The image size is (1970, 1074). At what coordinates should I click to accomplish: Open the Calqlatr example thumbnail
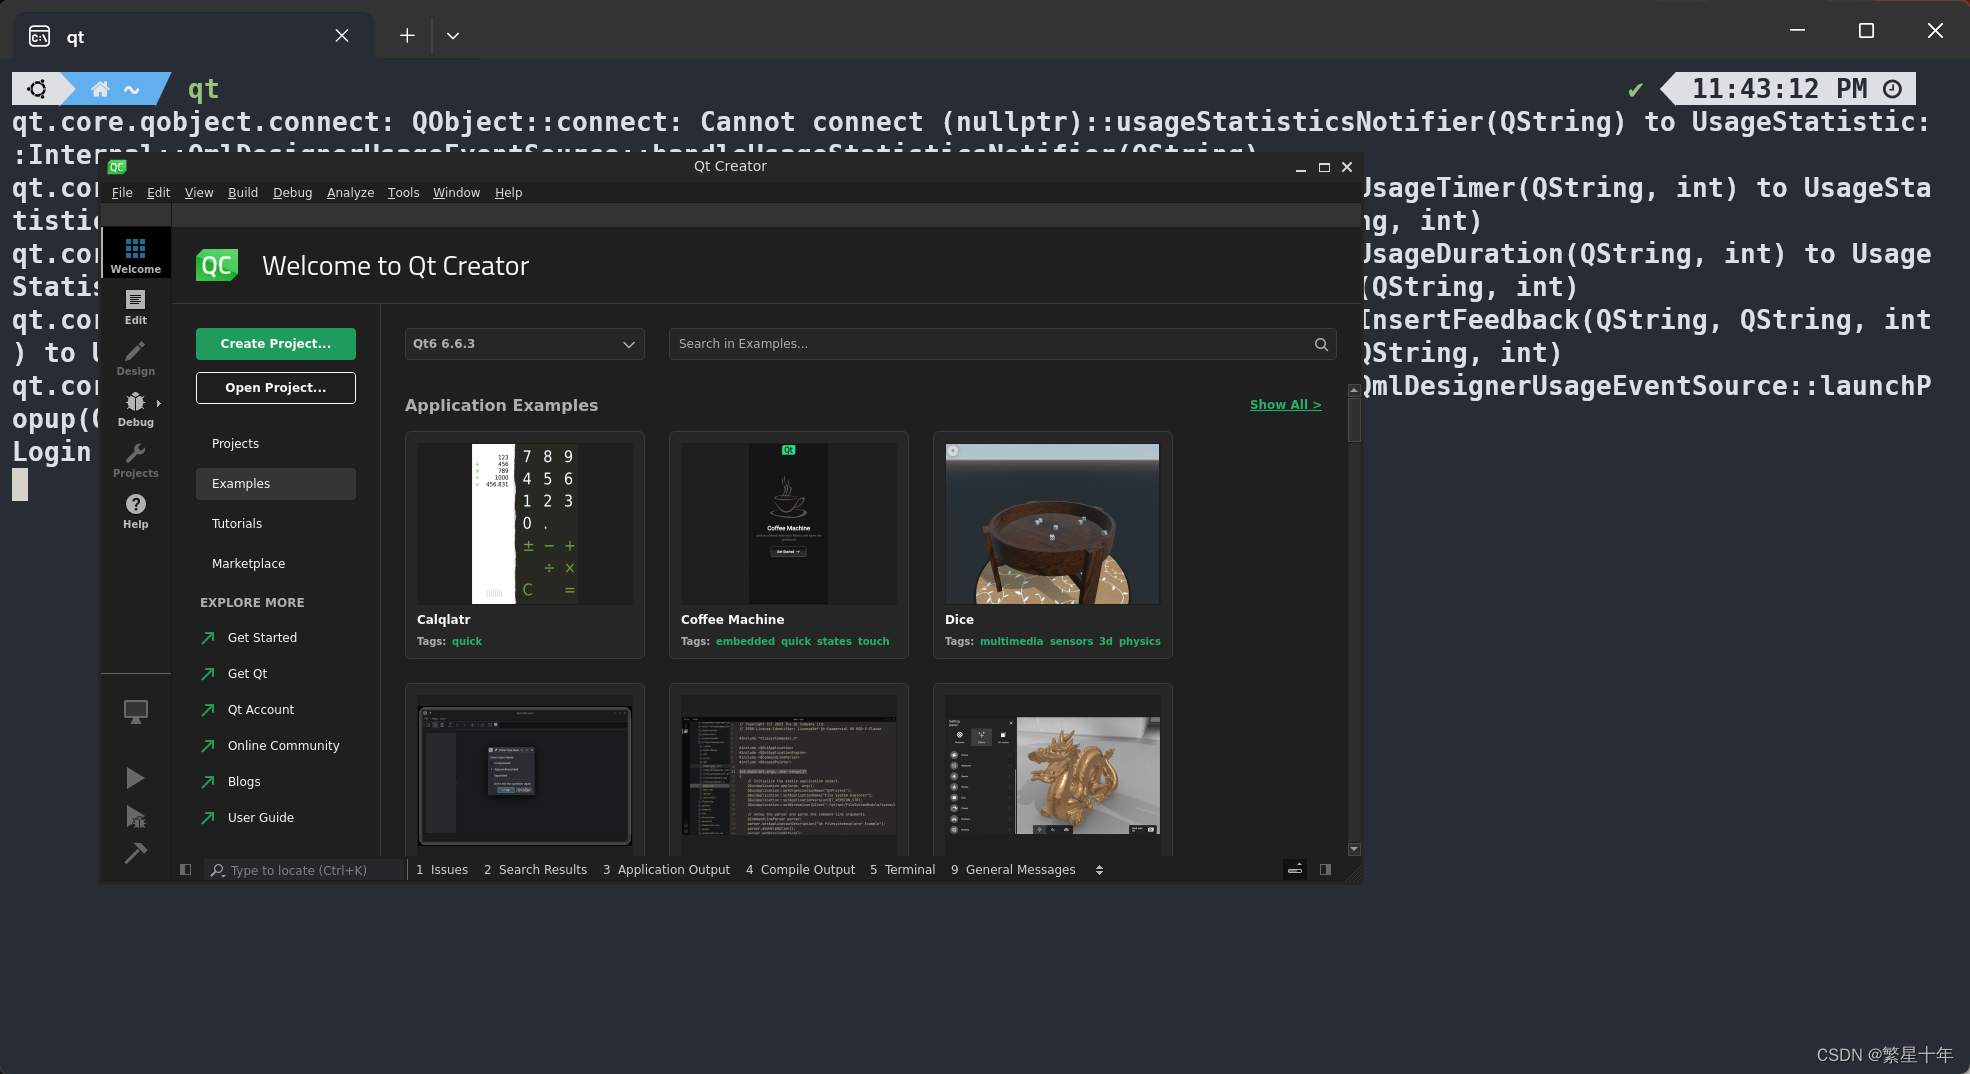[525, 524]
